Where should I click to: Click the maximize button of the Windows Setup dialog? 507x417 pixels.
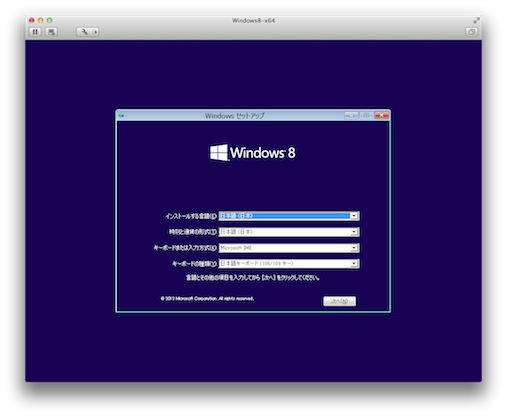pos(366,115)
